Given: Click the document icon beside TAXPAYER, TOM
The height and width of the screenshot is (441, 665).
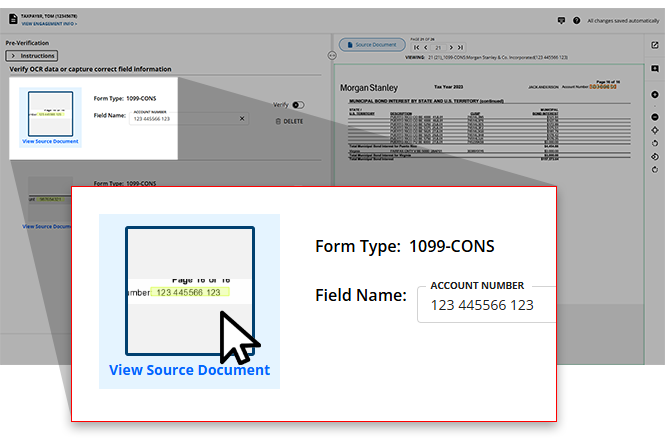Looking at the screenshot, I should coord(13,19).
